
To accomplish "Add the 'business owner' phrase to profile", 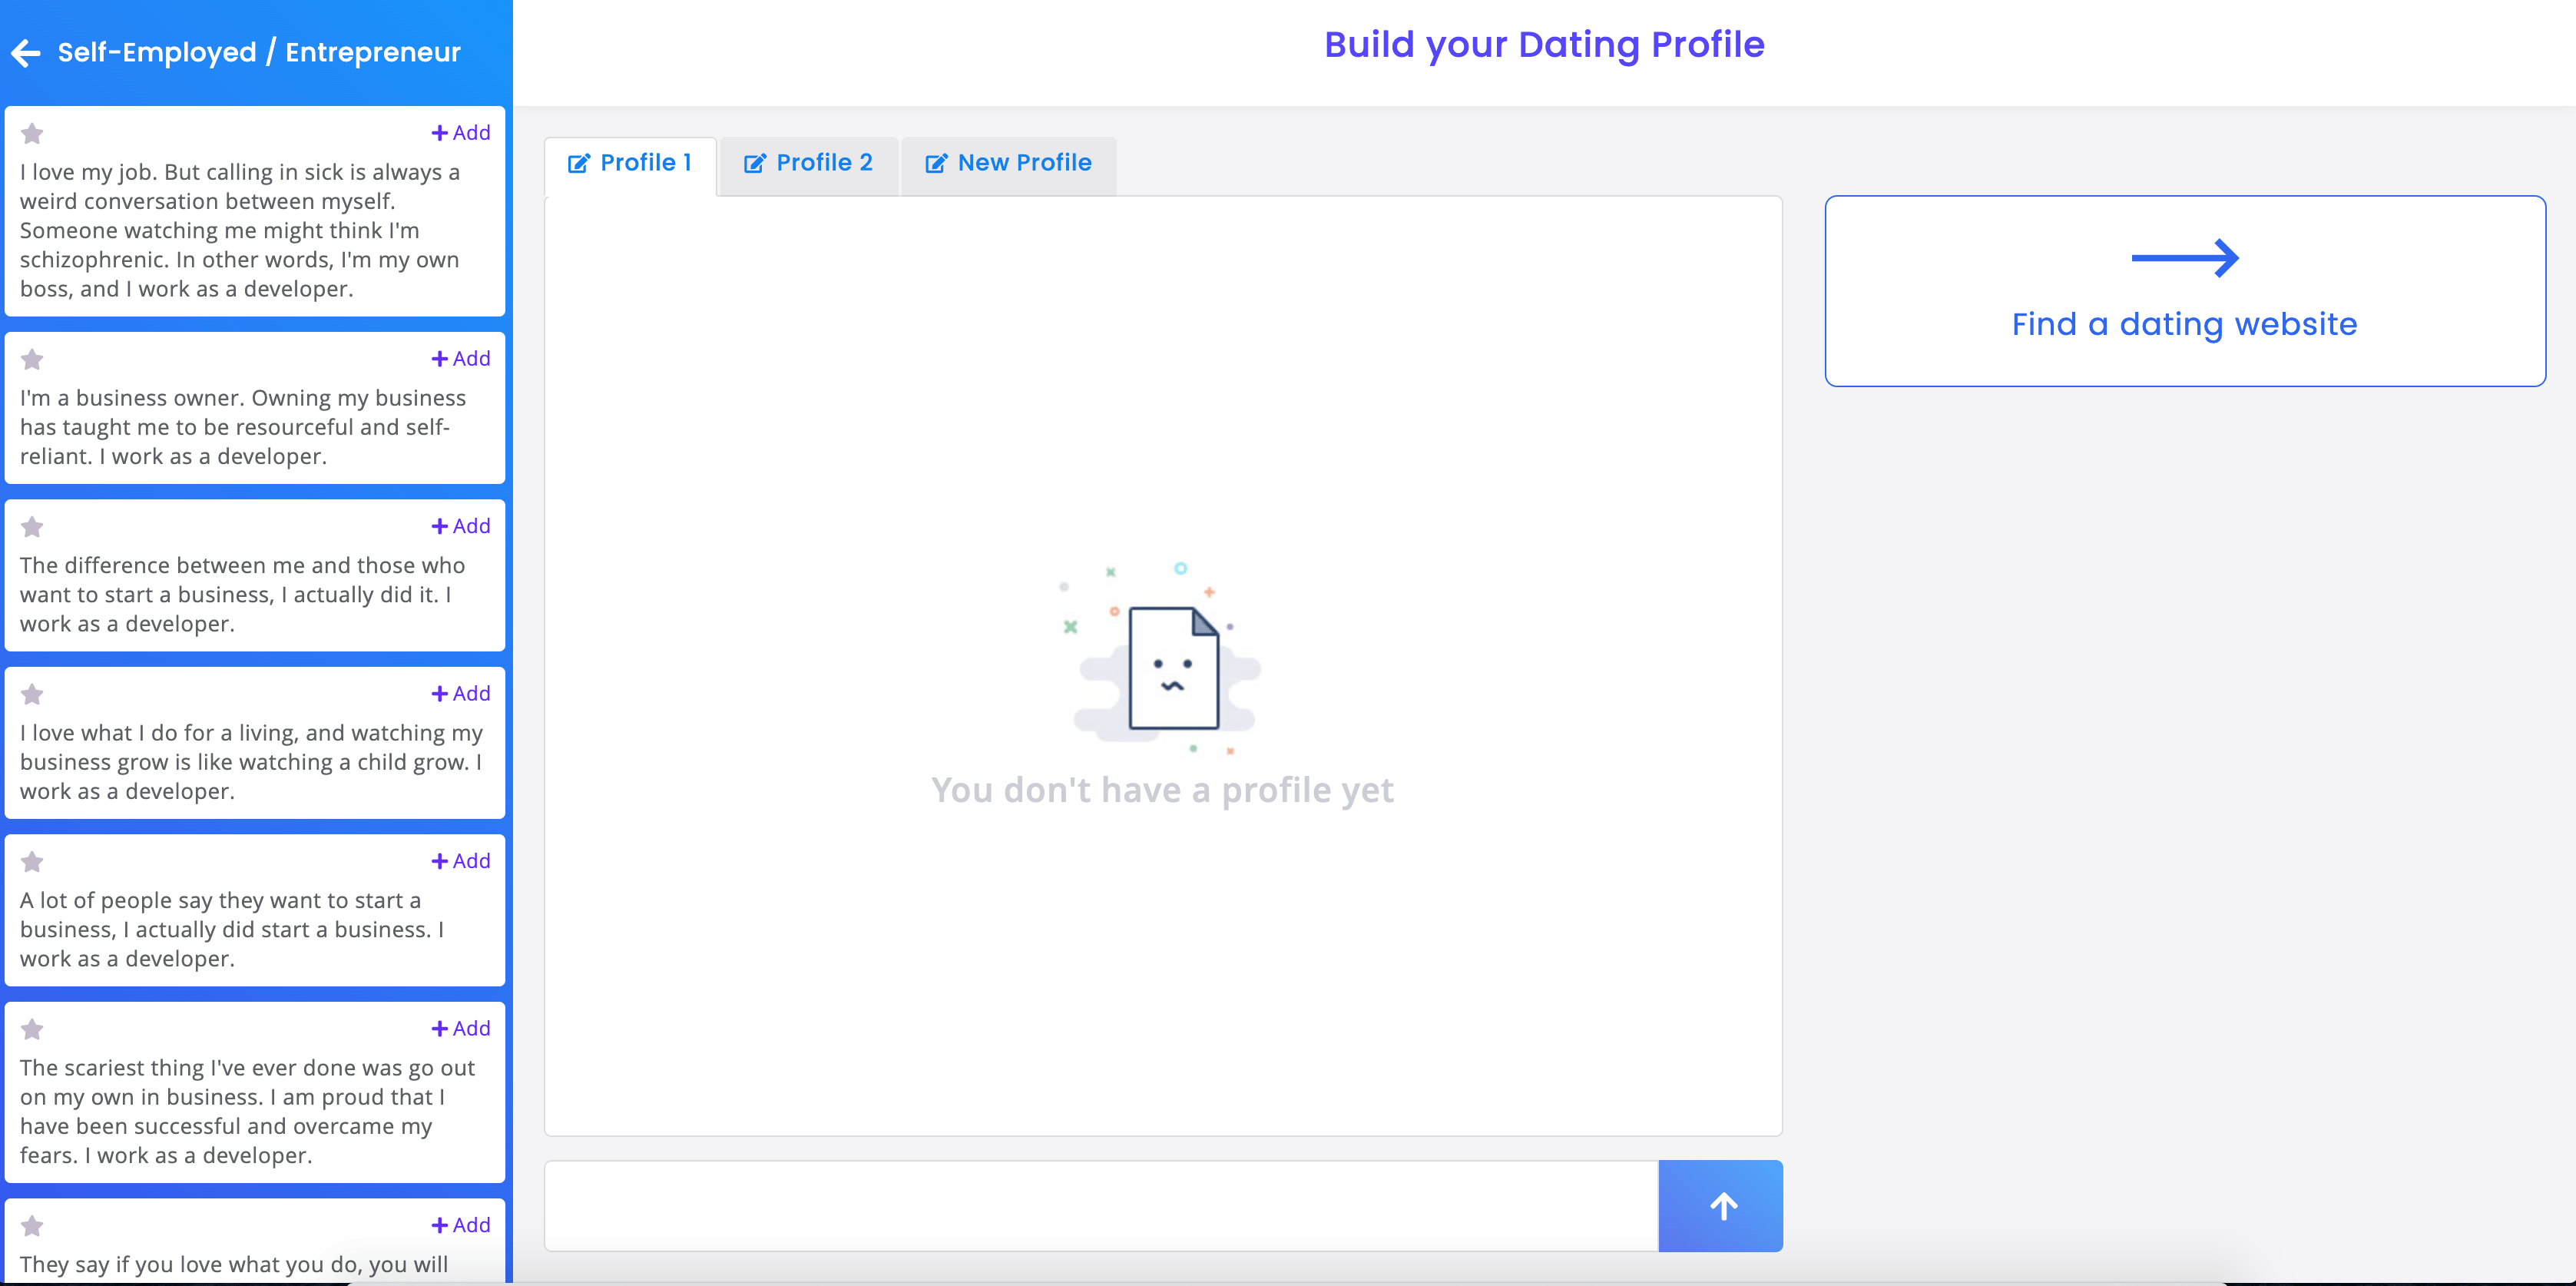I will point(460,358).
